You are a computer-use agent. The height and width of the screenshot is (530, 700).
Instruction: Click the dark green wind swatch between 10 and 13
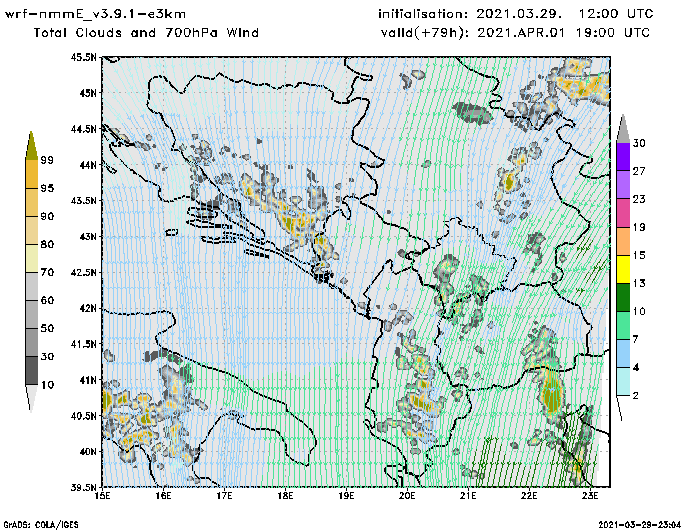coord(623,297)
